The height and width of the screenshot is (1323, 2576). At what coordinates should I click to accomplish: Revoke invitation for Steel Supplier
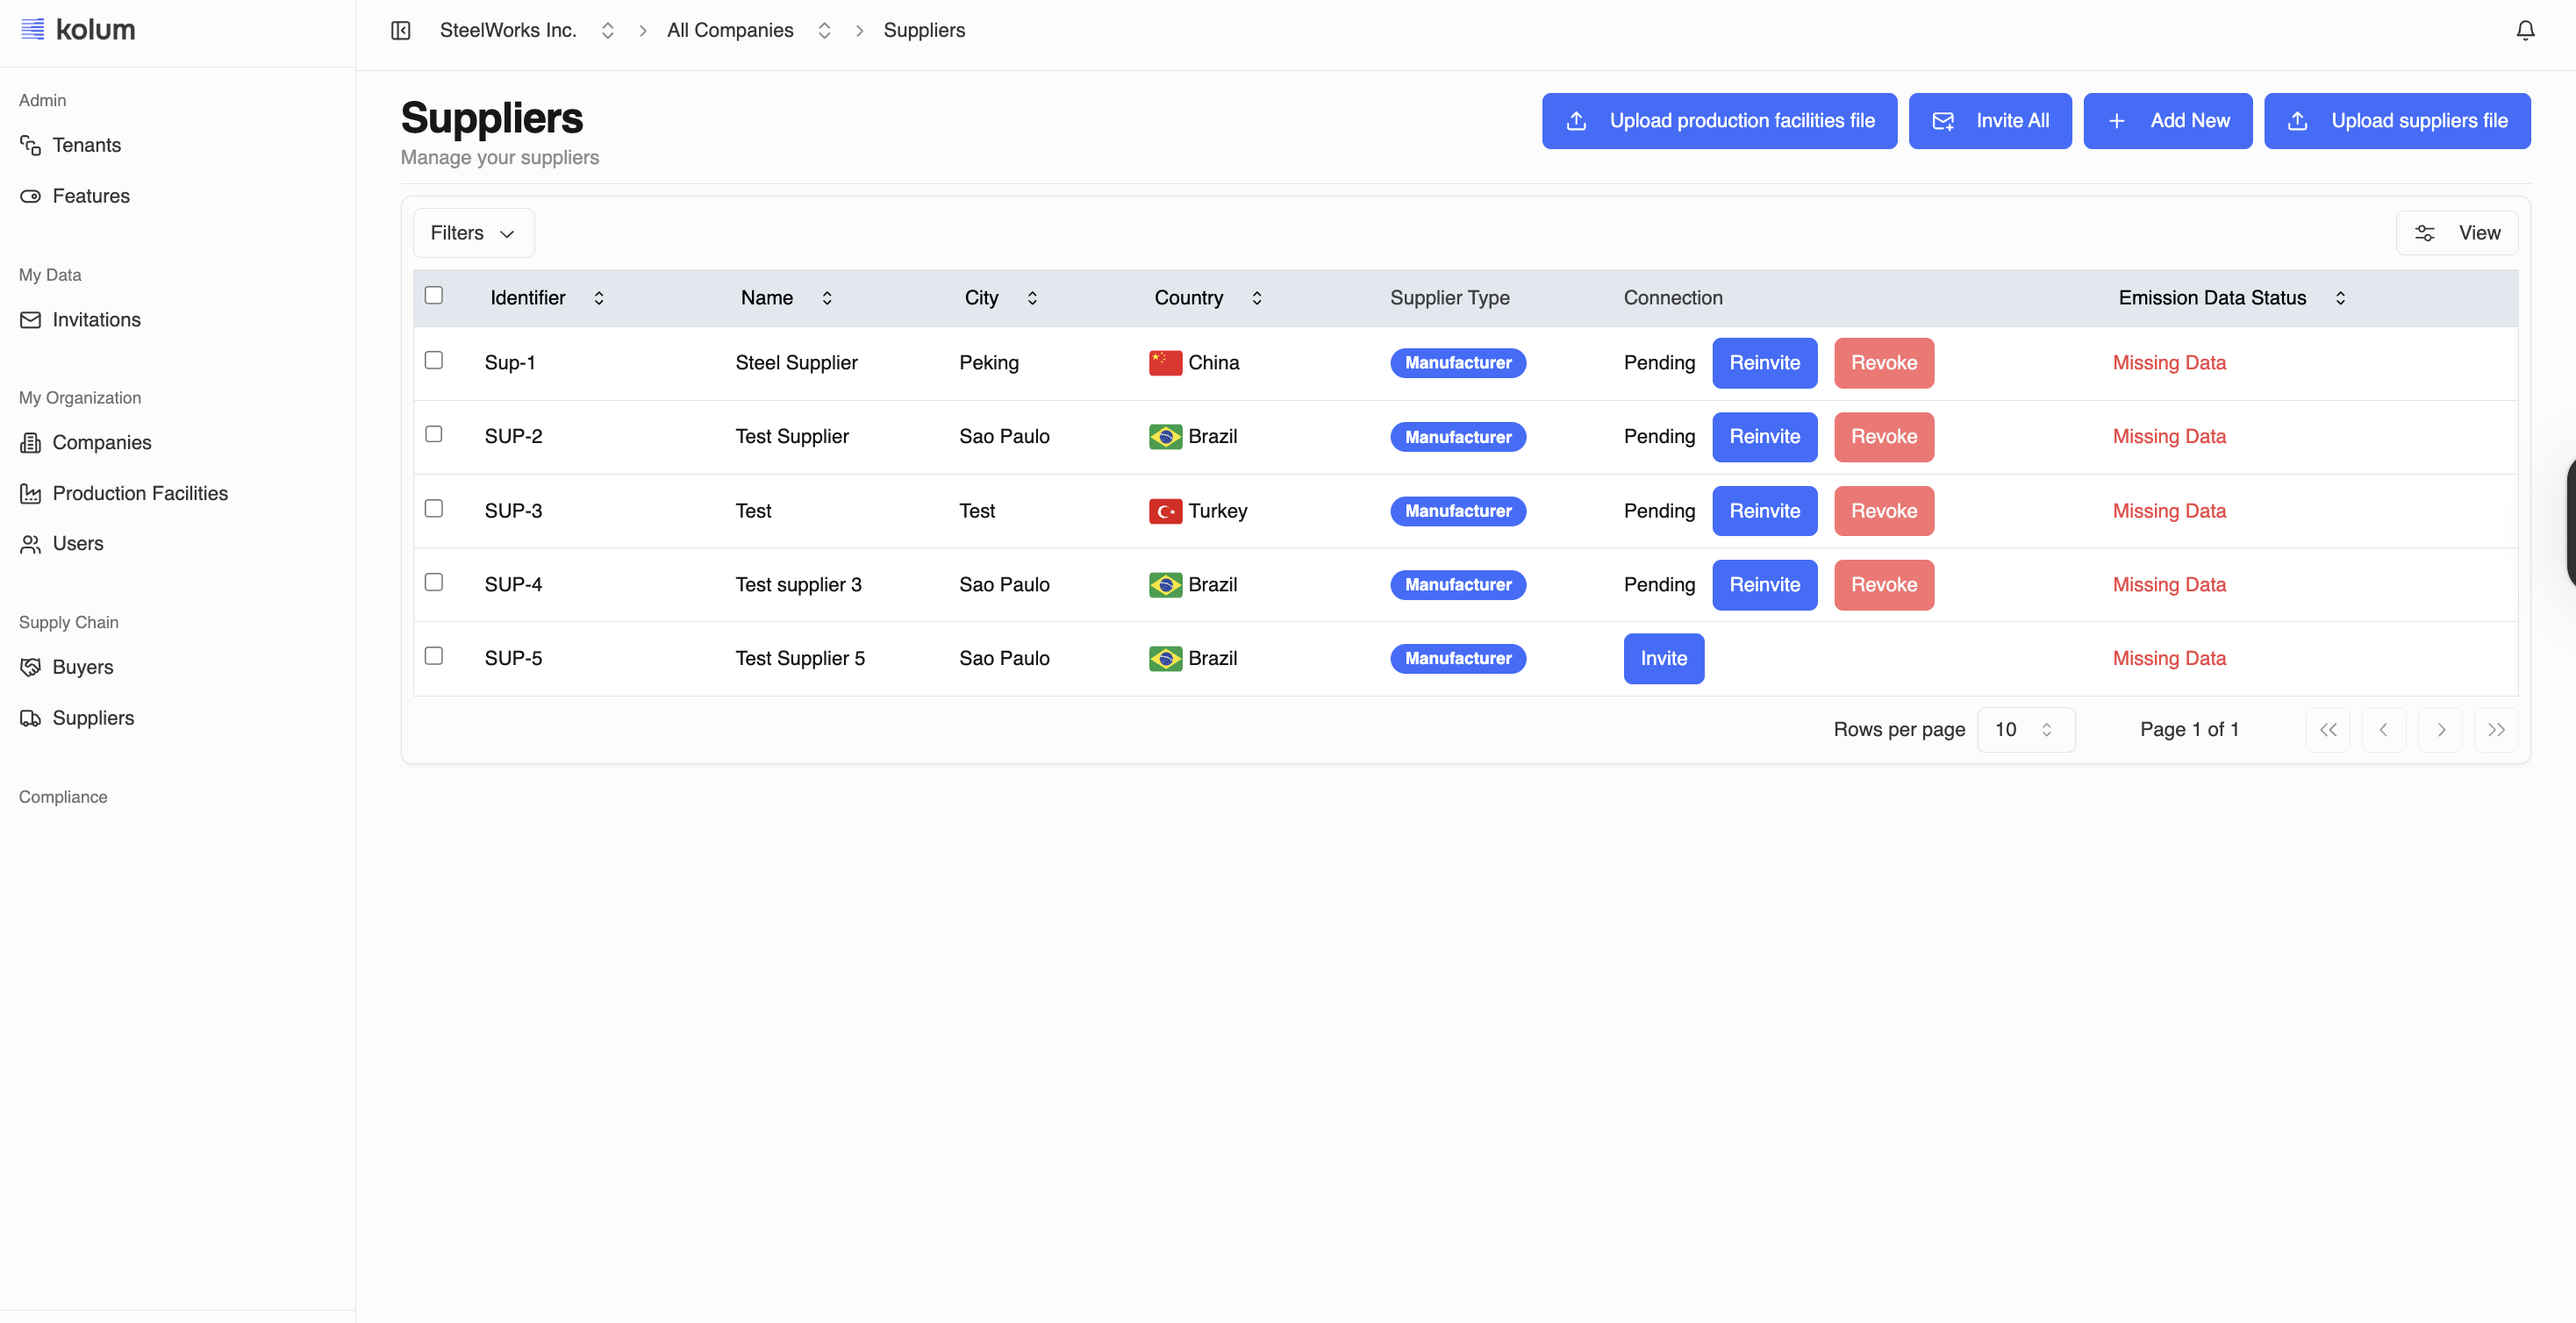1883,363
